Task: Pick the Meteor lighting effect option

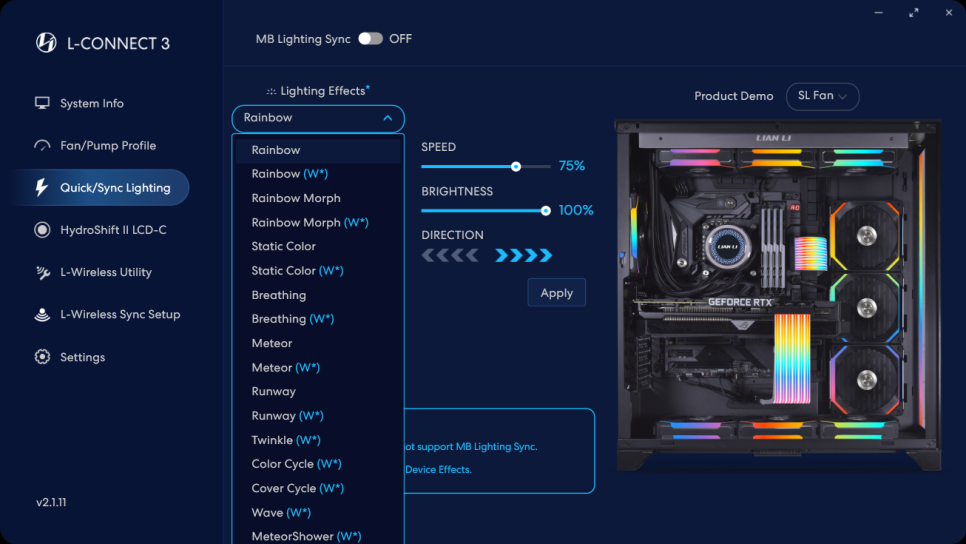Action: pyautogui.click(x=272, y=343)
